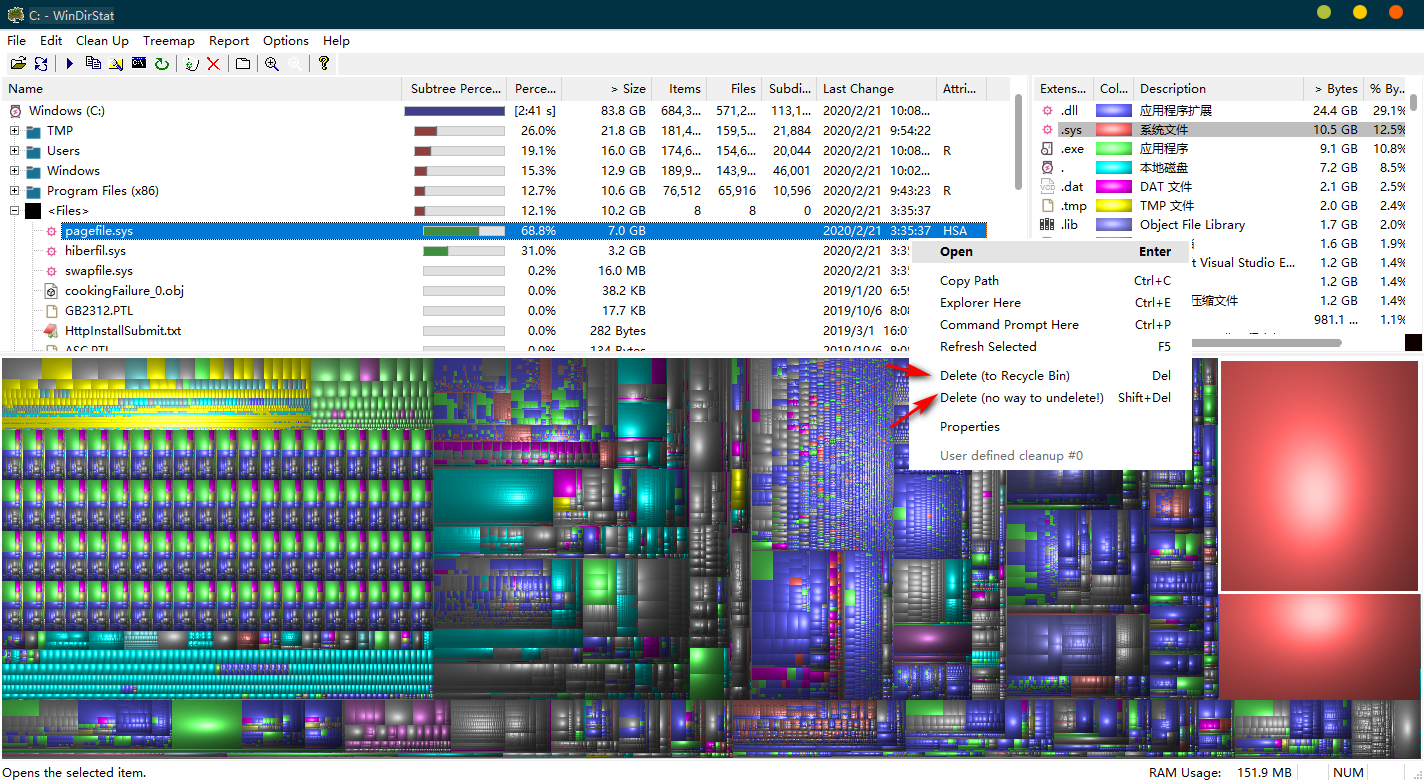This screenshot has width=1424, height=781.
Task: Click the Select Parent folder toolbar icon
Action: 243,64
